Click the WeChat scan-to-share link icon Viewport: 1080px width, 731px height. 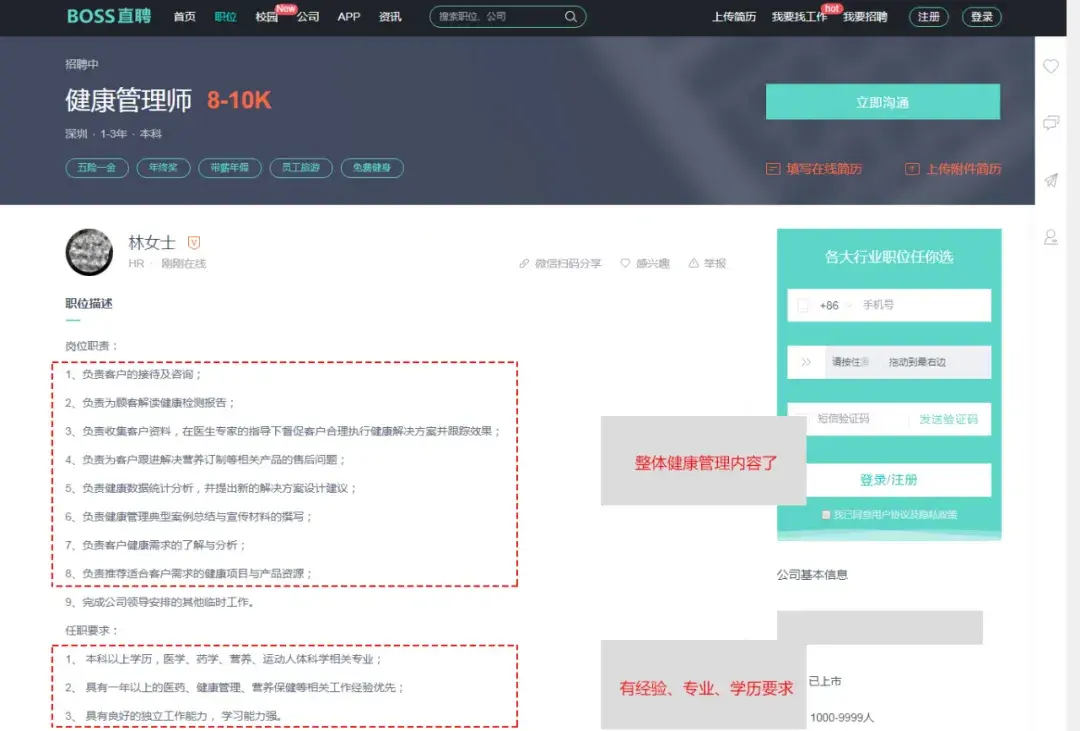coord(524,263)
